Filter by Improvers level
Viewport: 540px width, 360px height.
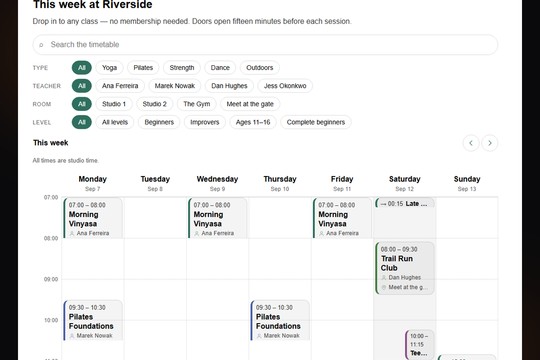pyautogui.click(x=205, y=122)
